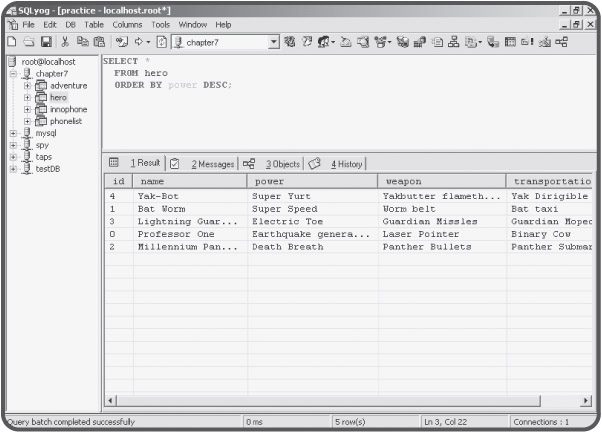Collapse the chapter7 database node
The width and height of the screenshot is (602, 432).
pos(13,74)
